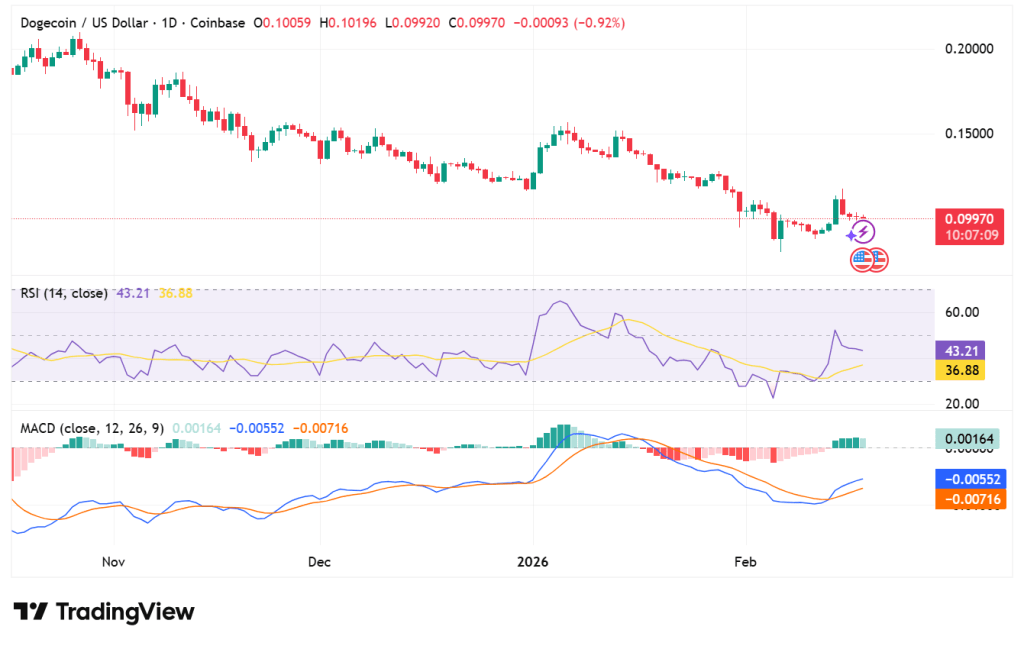Click the yellow 36.88 value beside RSI title

point(176,293)
